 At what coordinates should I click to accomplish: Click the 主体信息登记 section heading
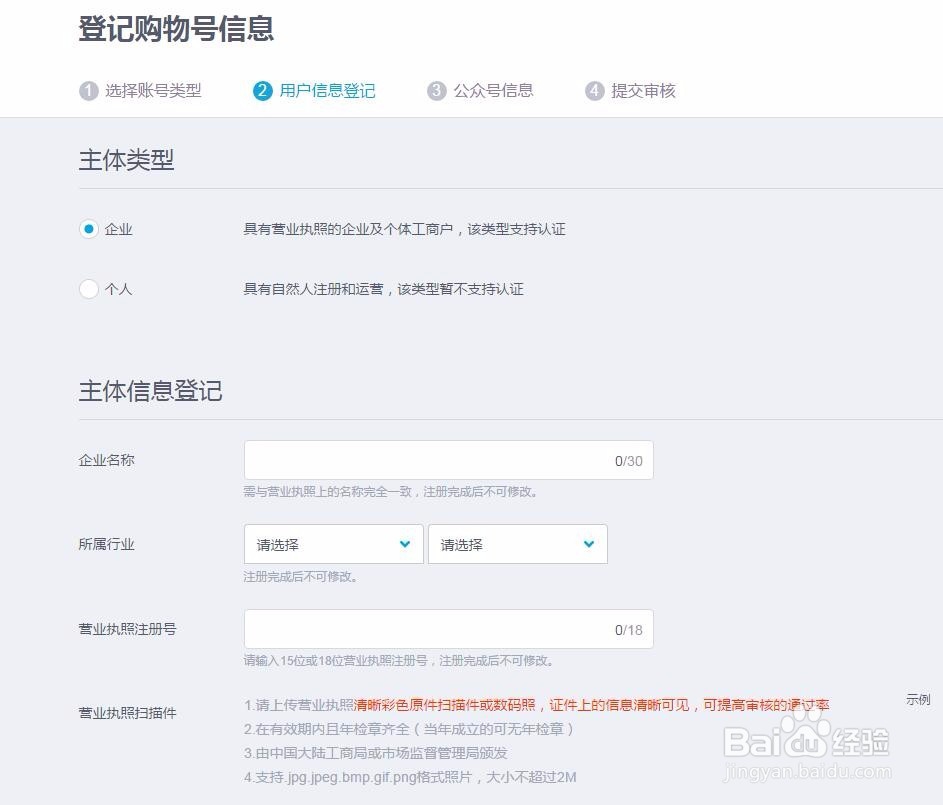(x=150, y=391)
